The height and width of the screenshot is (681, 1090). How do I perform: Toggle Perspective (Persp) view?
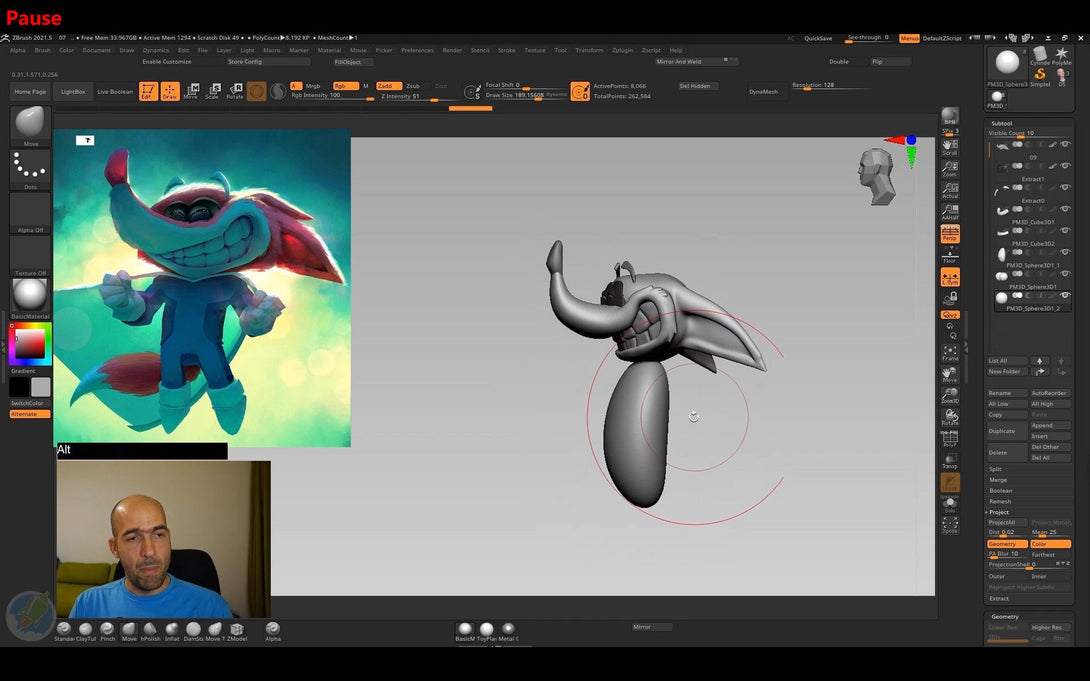[950, 233]
